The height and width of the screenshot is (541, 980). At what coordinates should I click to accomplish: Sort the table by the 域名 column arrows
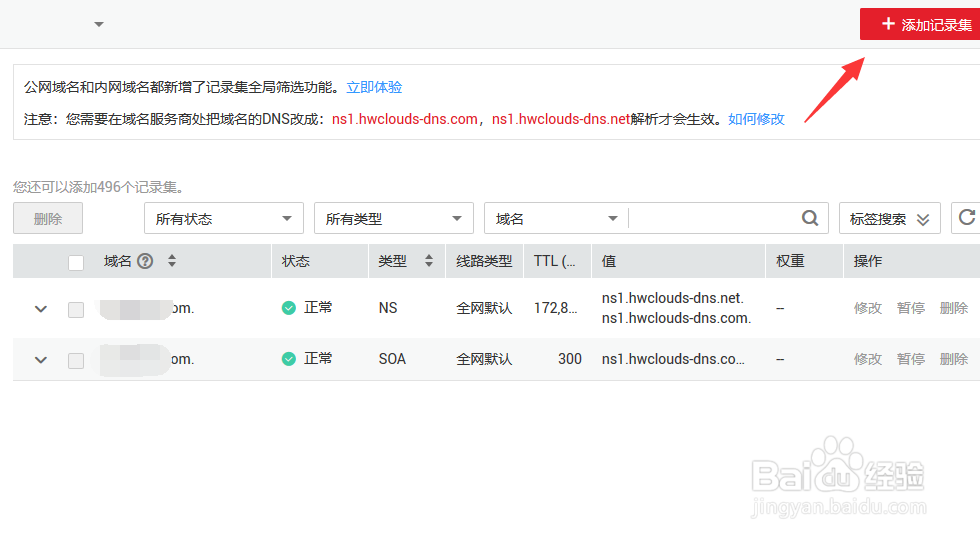[172, 261]
